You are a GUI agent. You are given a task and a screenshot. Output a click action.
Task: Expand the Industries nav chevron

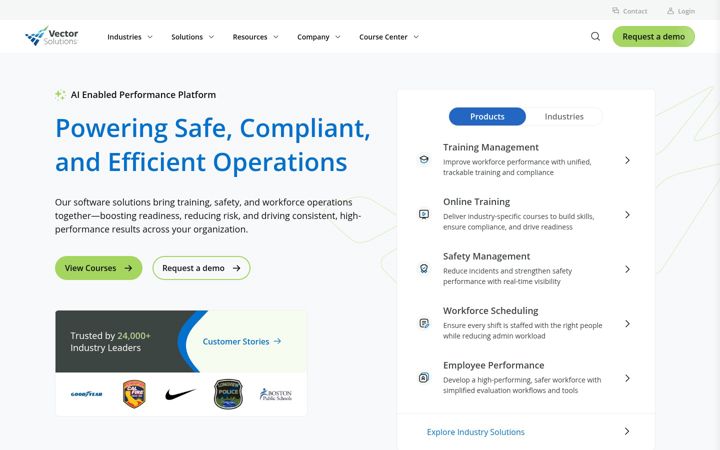tap(150, 37)
